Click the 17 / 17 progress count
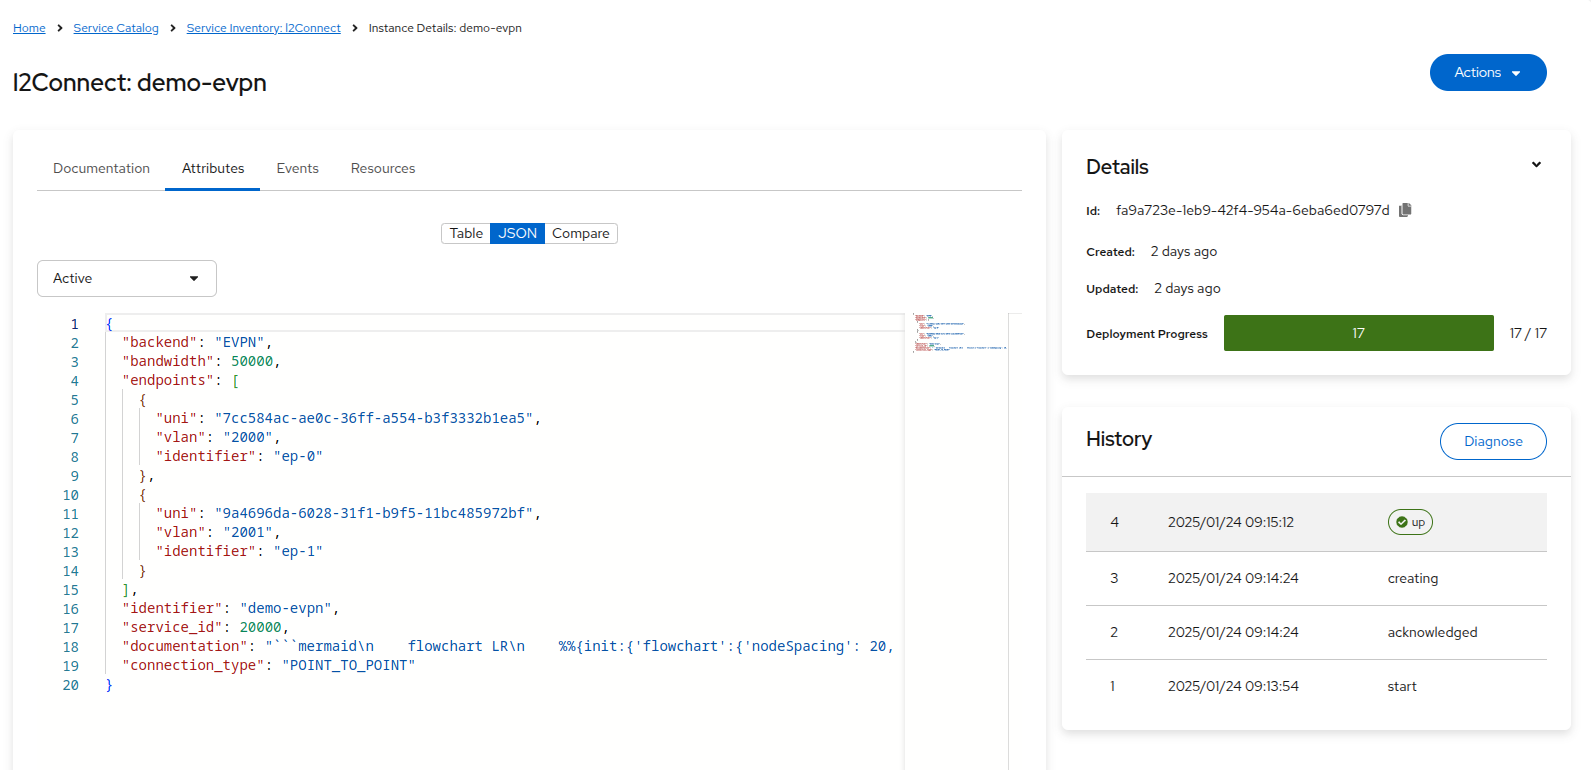This screenshot has width=1591, height=770. [1528, 333]
